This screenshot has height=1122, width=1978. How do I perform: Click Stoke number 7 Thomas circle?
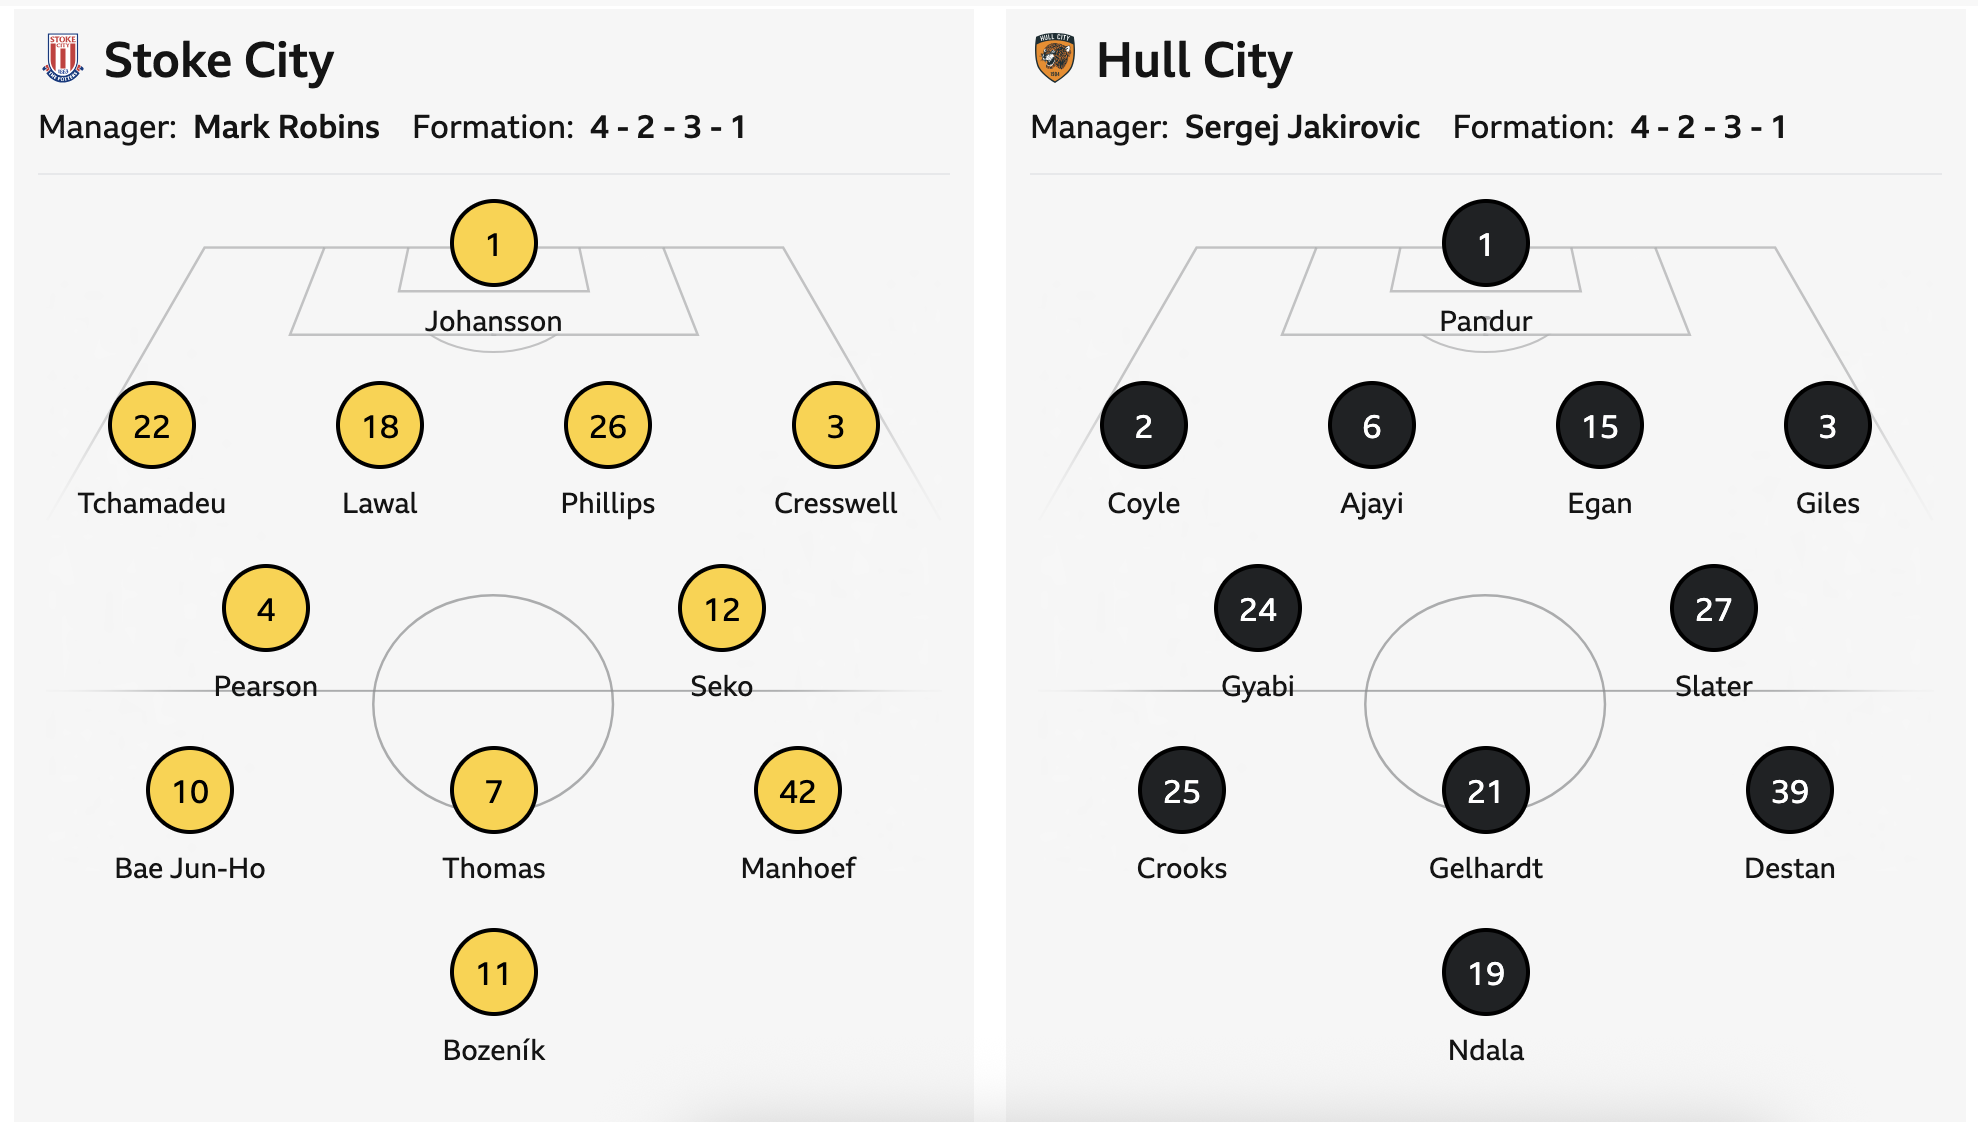494,791
